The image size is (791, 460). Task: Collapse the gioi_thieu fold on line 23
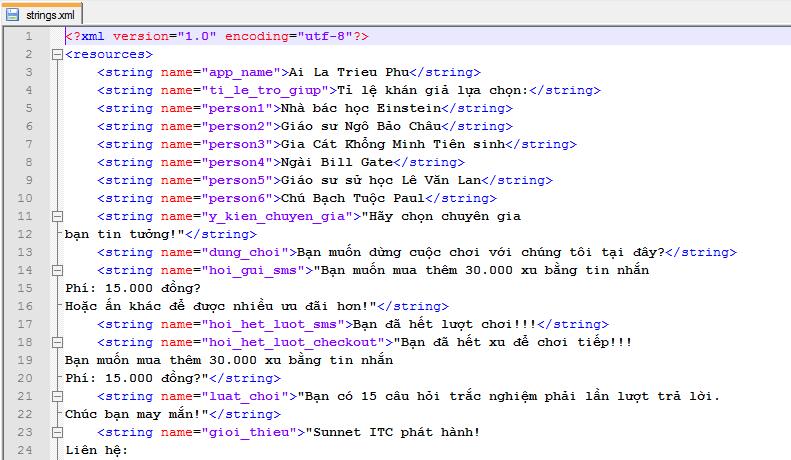(58, 432)
